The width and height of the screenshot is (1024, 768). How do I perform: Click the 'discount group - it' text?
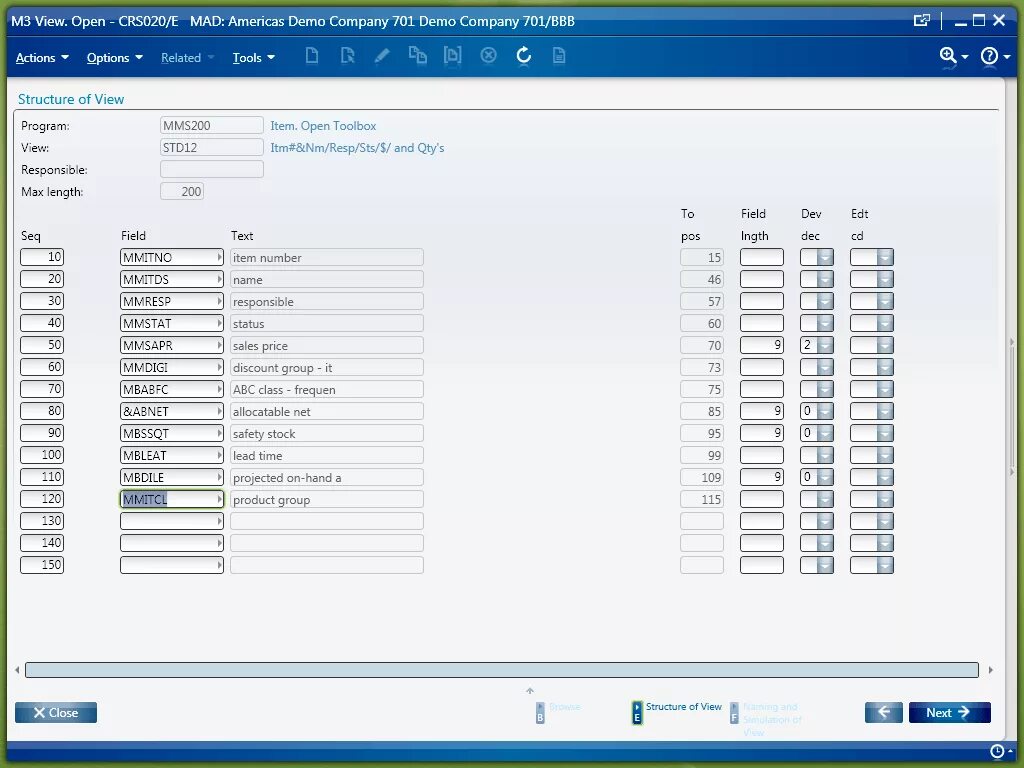283,368
